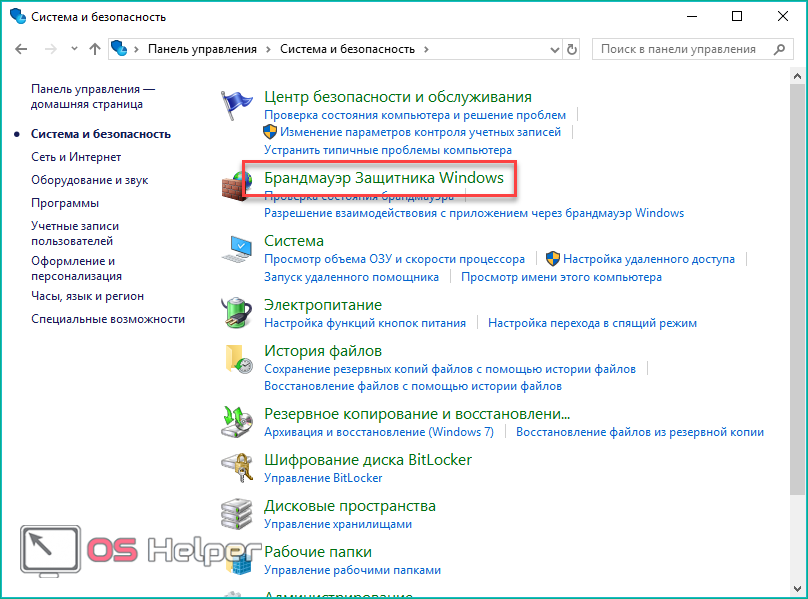Open Брандмауэр Защитника Windows
The width and height of the screenshot is (808, 599).
[x=384, y=178]
